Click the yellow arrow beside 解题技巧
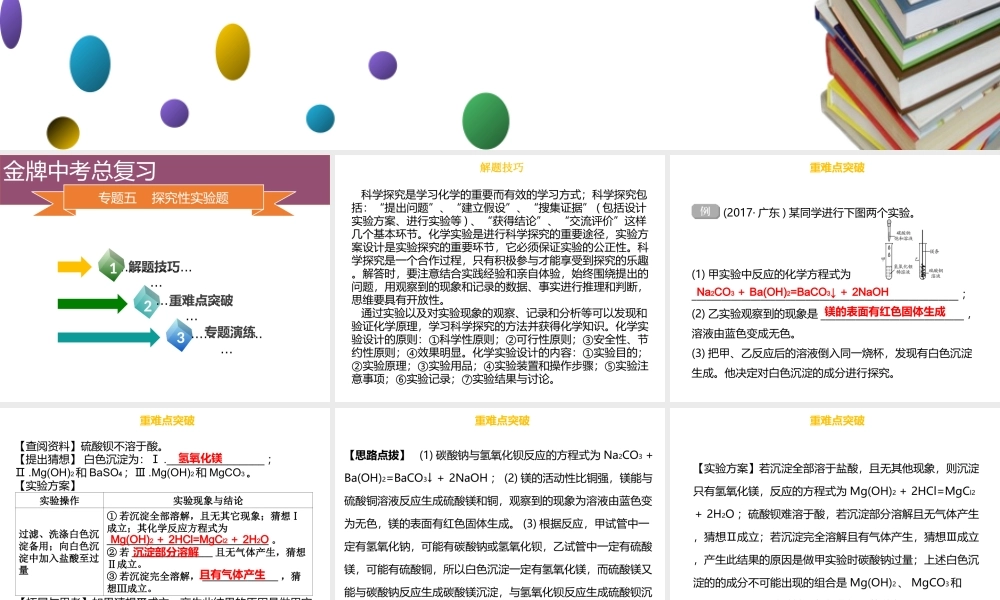This screenshot has height=600, width=1000. 74,267
